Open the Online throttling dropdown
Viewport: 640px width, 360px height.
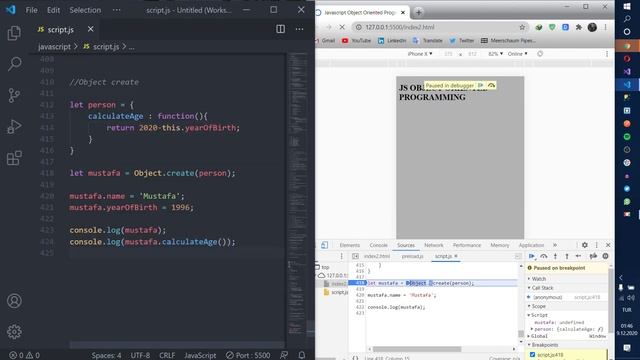coord(518,54)
